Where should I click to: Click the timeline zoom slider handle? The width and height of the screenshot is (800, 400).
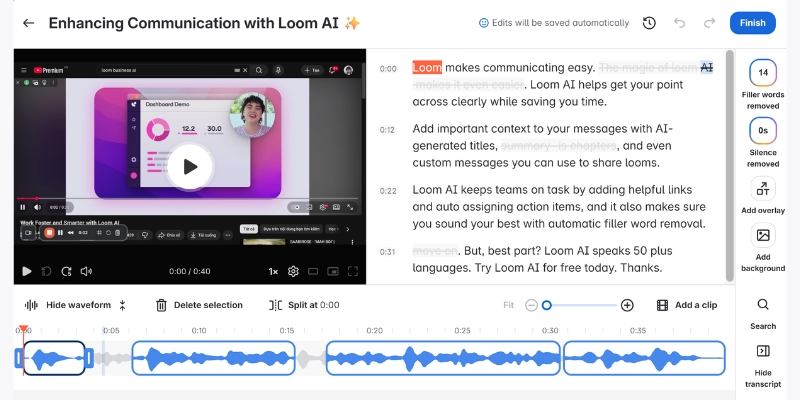[547, 305]
